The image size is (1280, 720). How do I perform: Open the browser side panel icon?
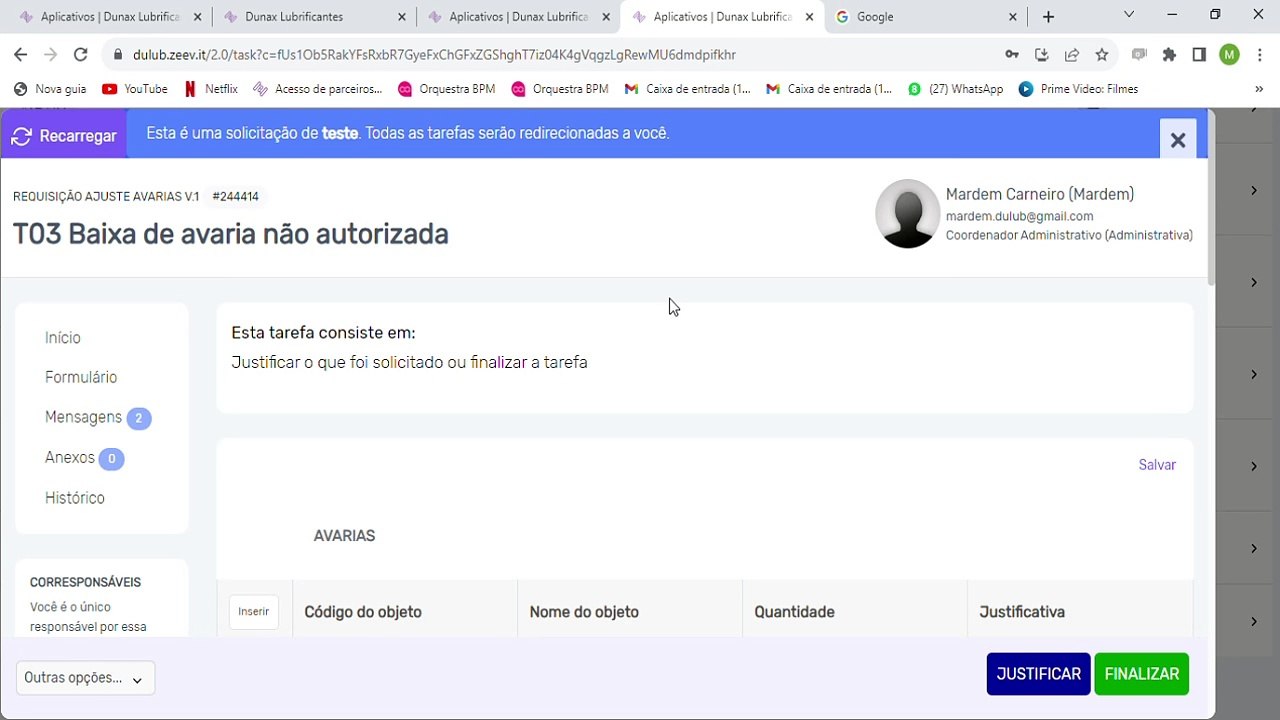pos(1199,55)
